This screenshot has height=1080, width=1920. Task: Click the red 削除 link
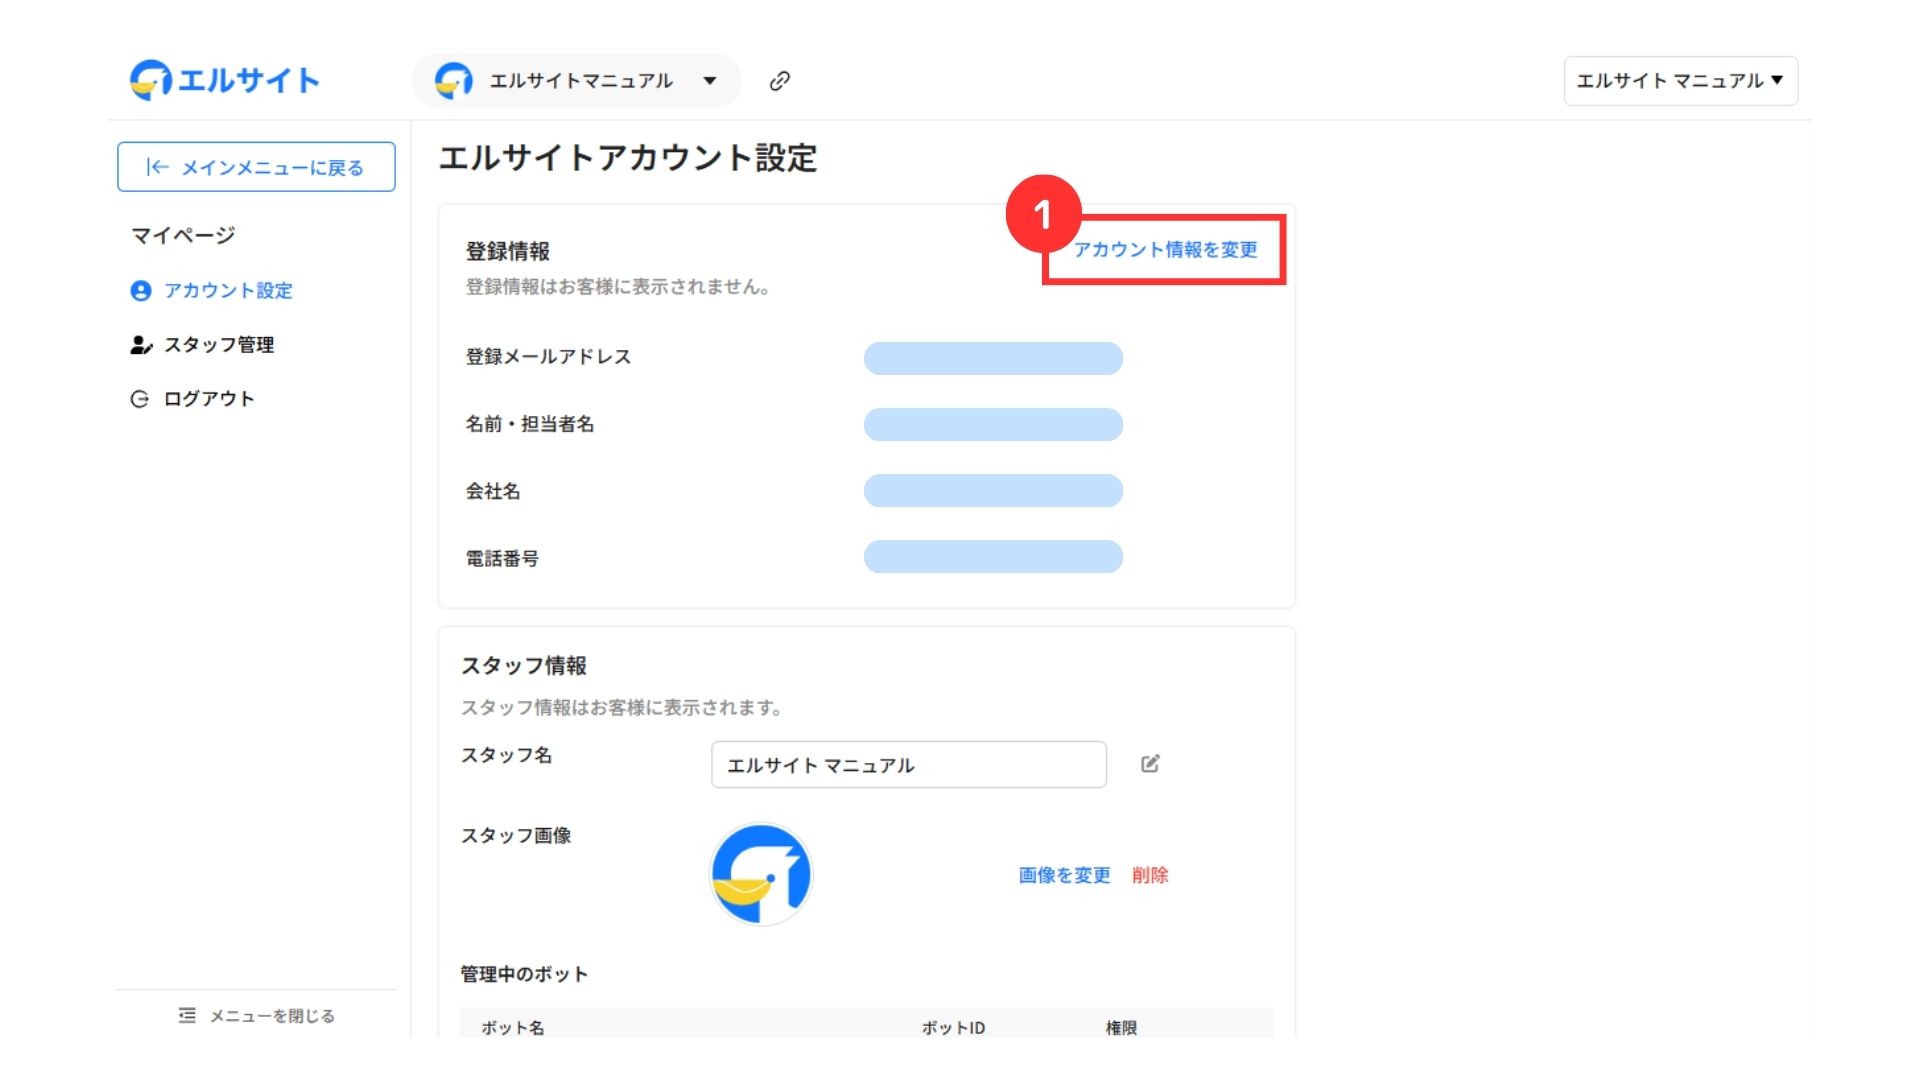(1150, 875)
